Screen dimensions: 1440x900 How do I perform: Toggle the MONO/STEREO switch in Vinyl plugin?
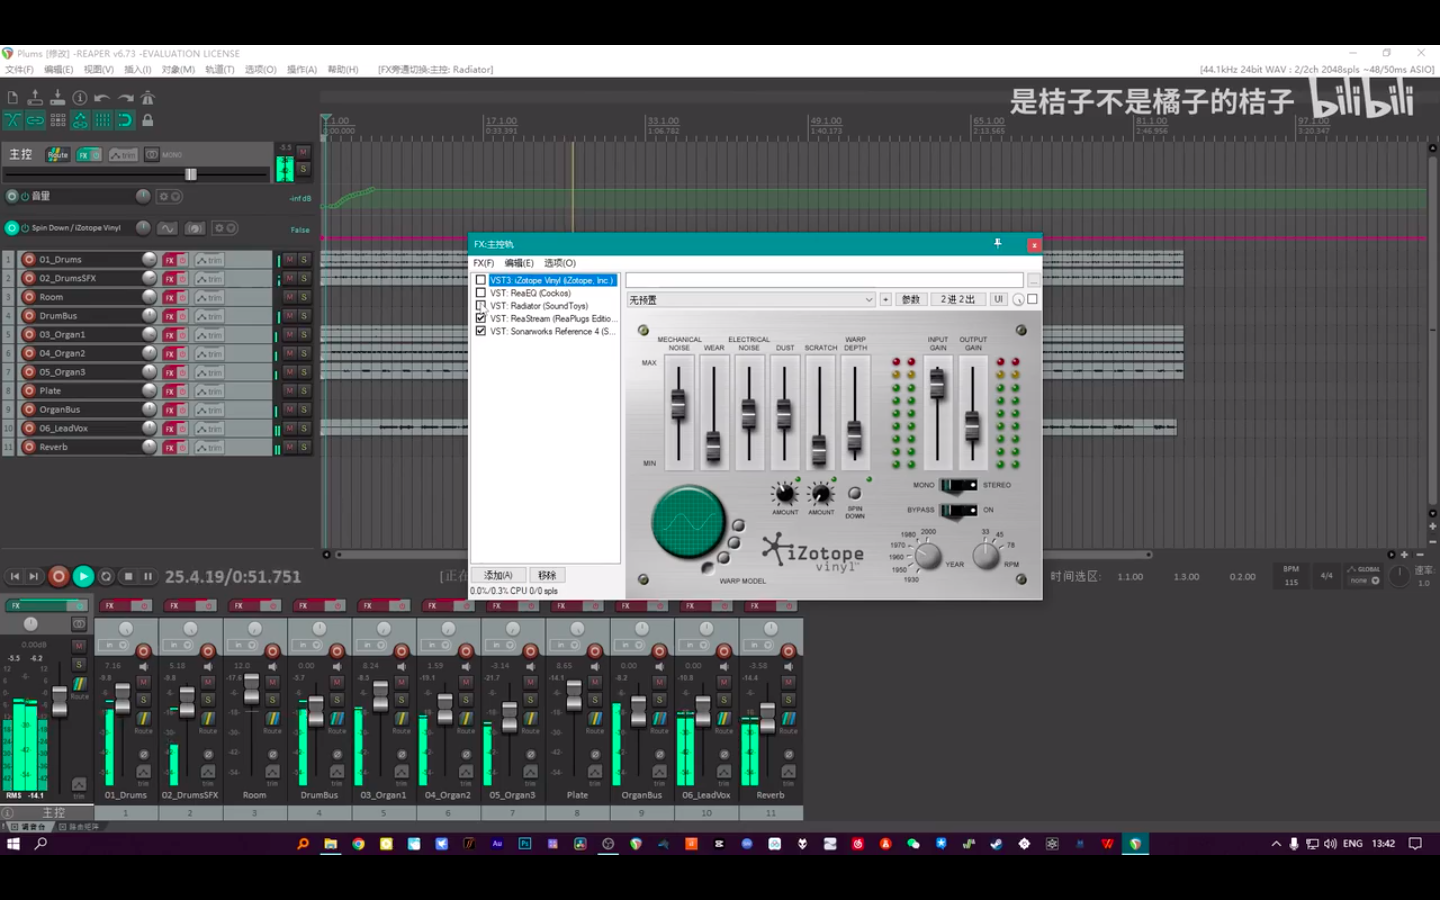[x=959, y=485]
